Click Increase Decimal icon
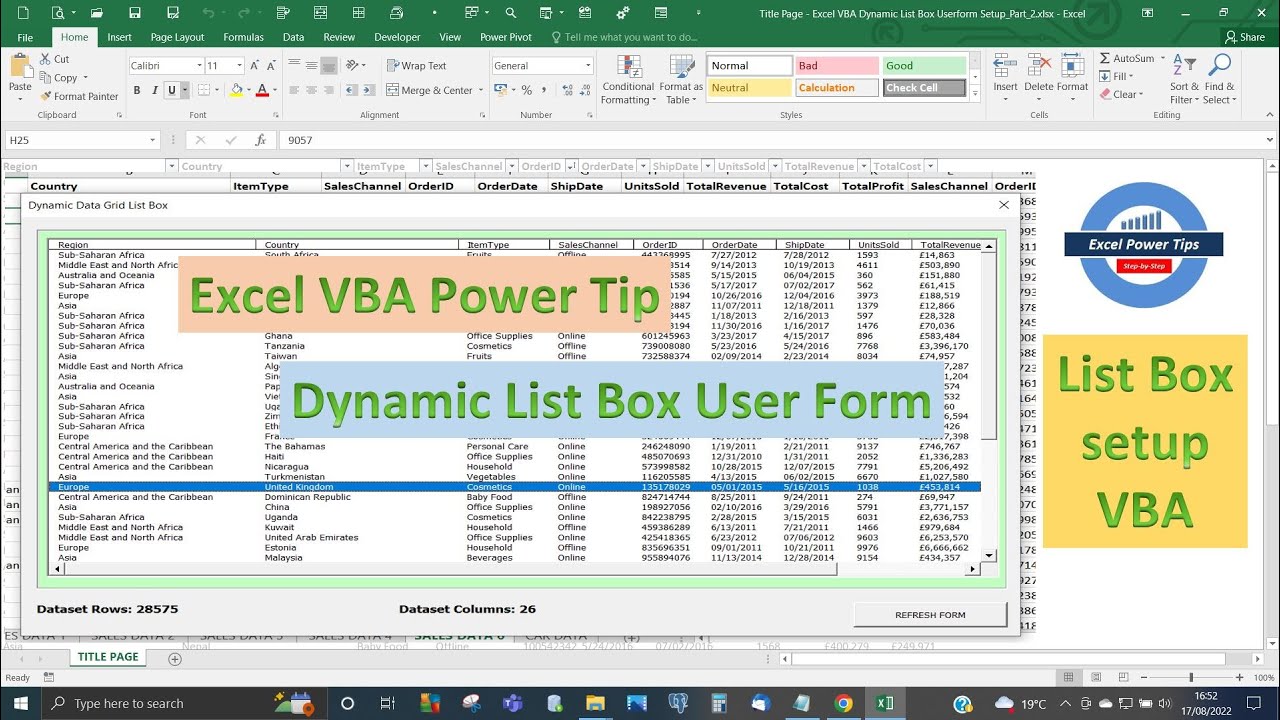Viewport: 1280px width, 720px height. tap(565, 90)
